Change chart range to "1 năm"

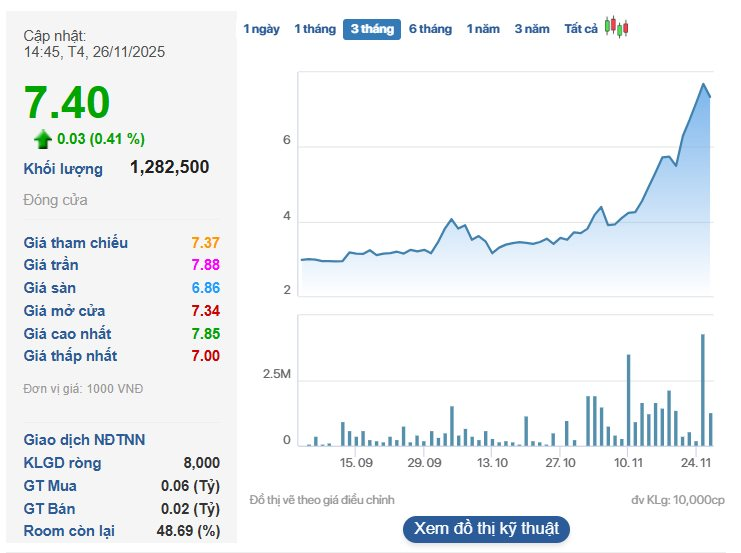coord(483,29)
